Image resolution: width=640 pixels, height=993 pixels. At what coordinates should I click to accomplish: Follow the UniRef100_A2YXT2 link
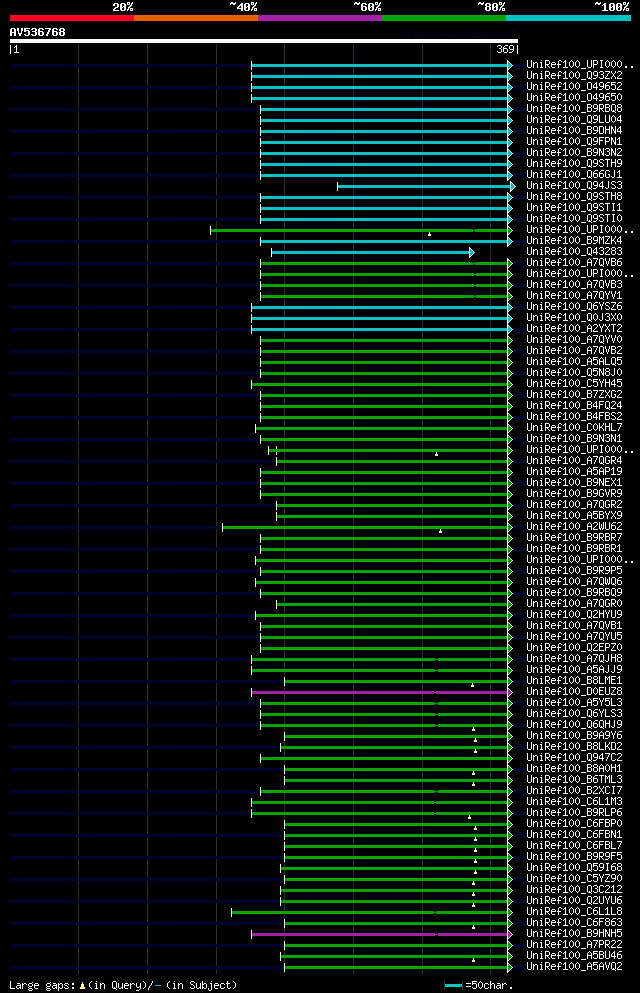pyautogui.click(x=574, y=329)
